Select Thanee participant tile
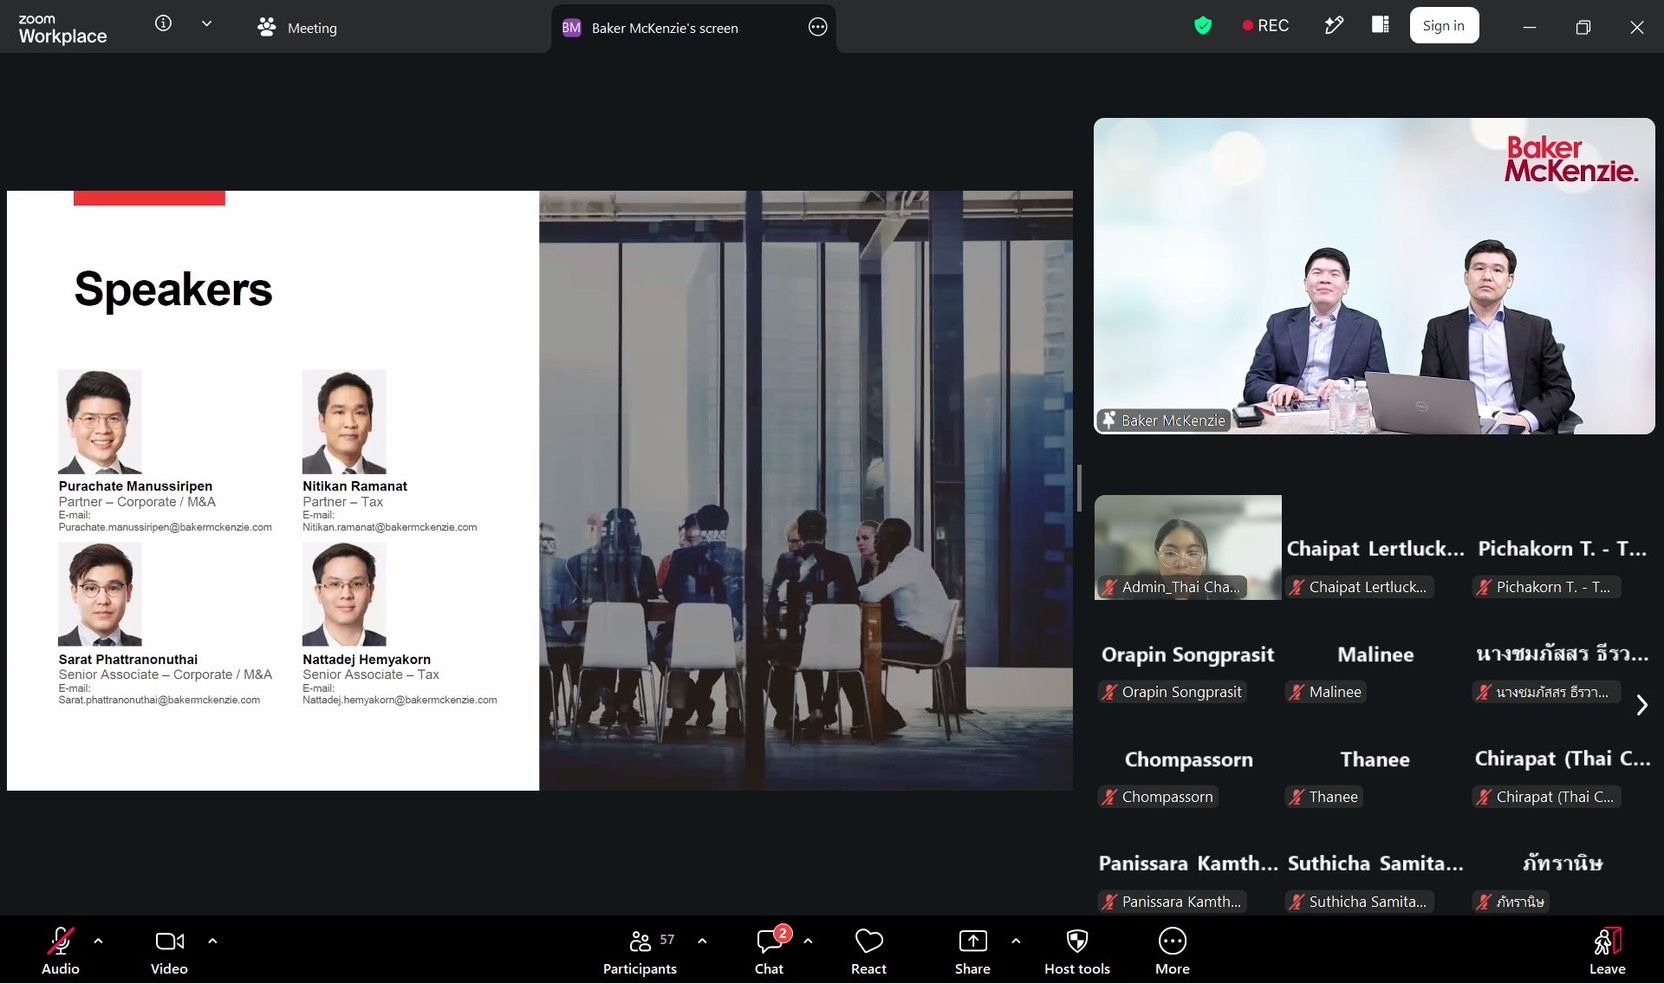Viewport: 1664px width, 984px height. [x=1375, y=758]
